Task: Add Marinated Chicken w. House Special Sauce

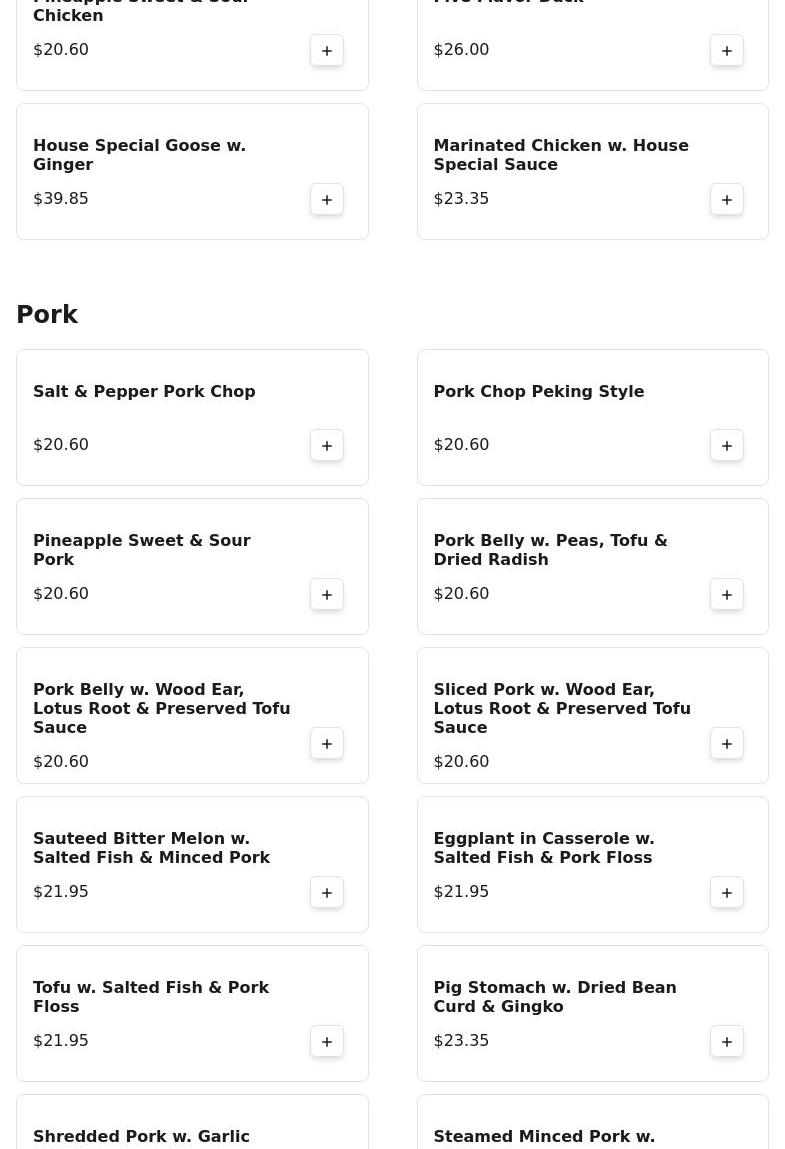Action: pyautogui.click(x=727, y=199)
